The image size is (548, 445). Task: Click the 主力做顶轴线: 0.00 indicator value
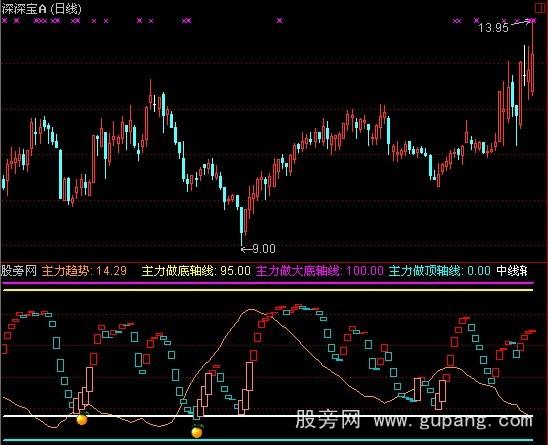[x=440, y=271]
